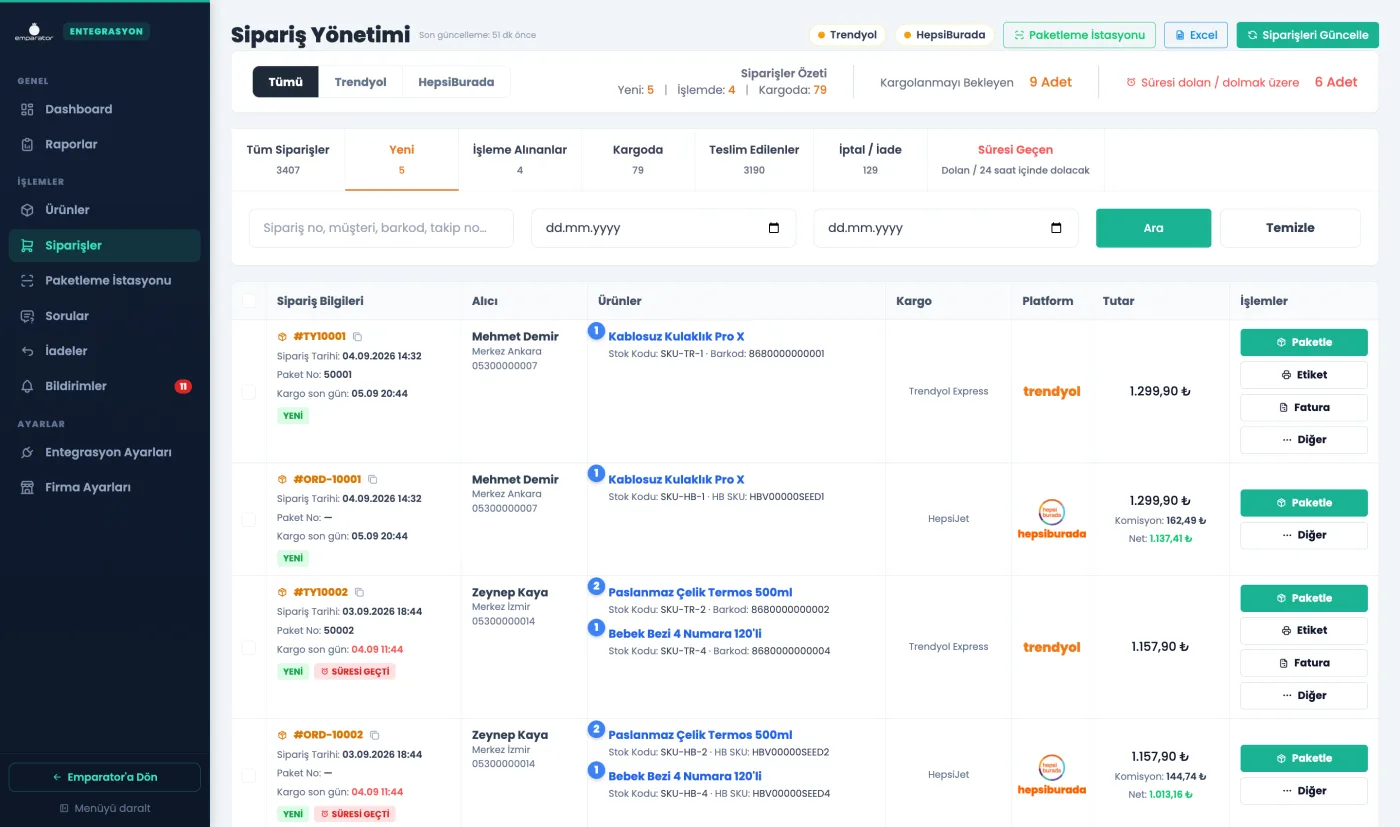This screenshot has height=827, width=1400.
Task: Open the Diğer menu for order #ORD-10001
Action: point(1304,535)
